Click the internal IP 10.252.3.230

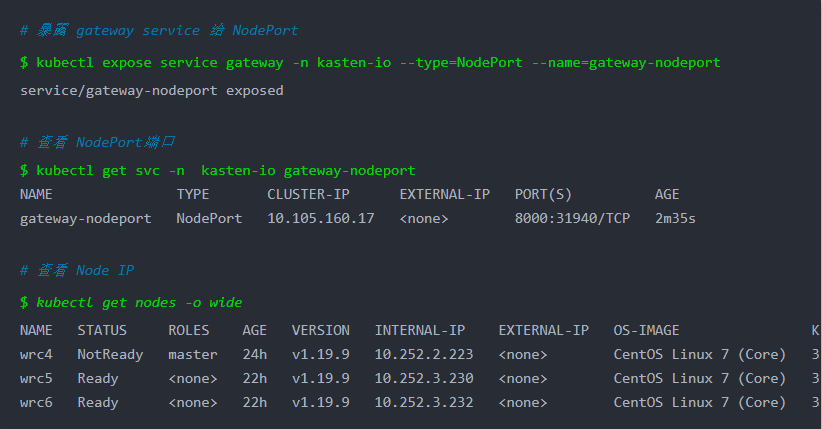coord(424,379)
